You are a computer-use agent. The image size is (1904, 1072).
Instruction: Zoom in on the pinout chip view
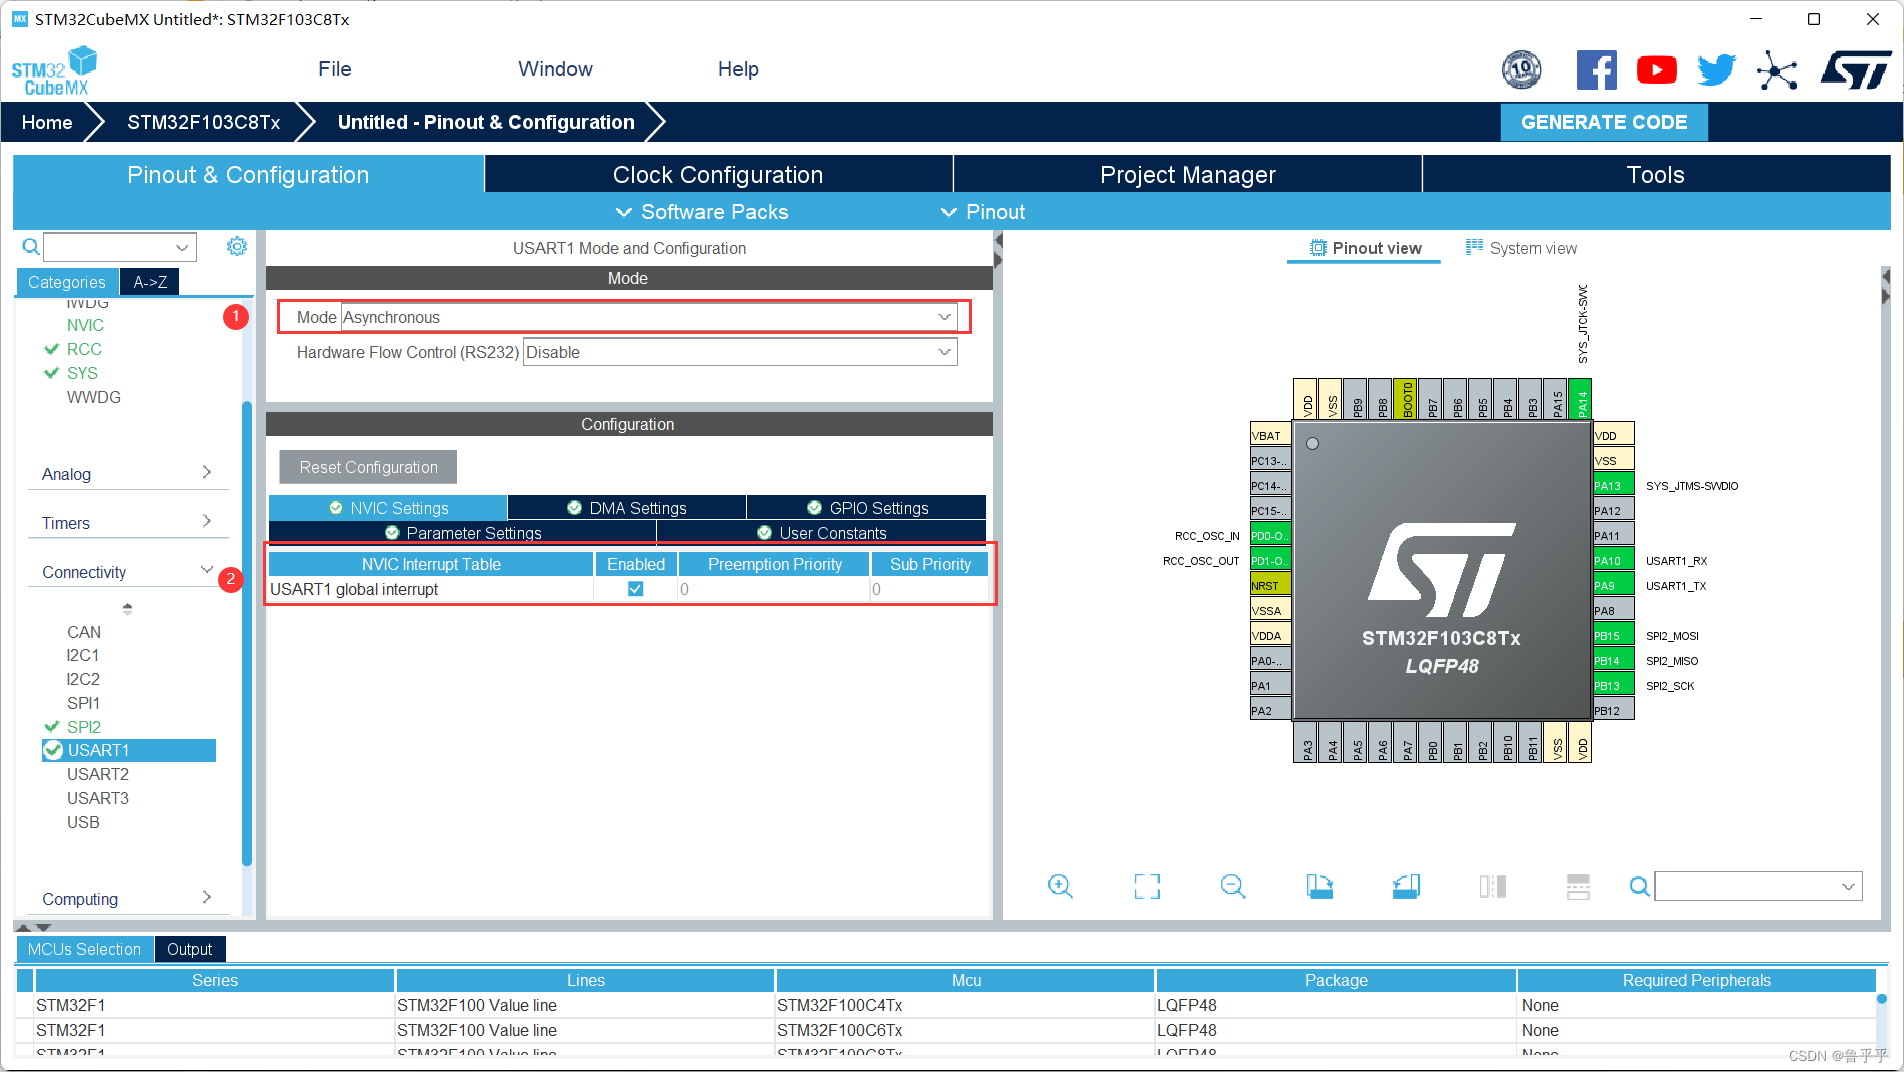pos(1060,886)
